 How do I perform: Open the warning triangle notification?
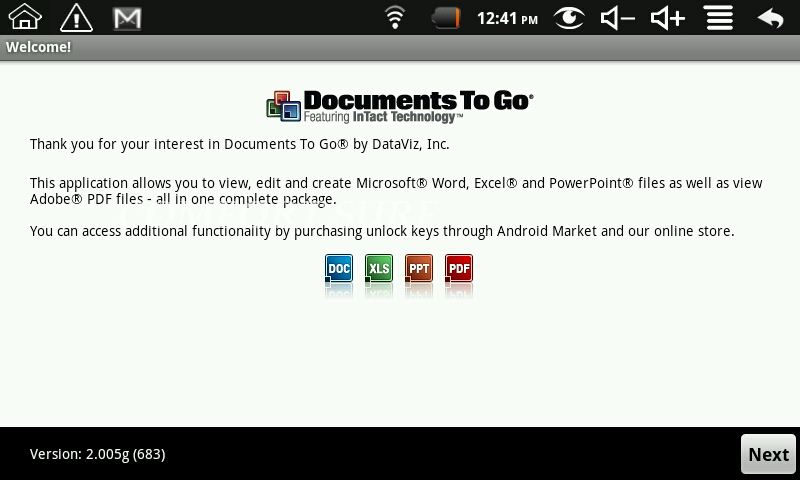[76, 17]
